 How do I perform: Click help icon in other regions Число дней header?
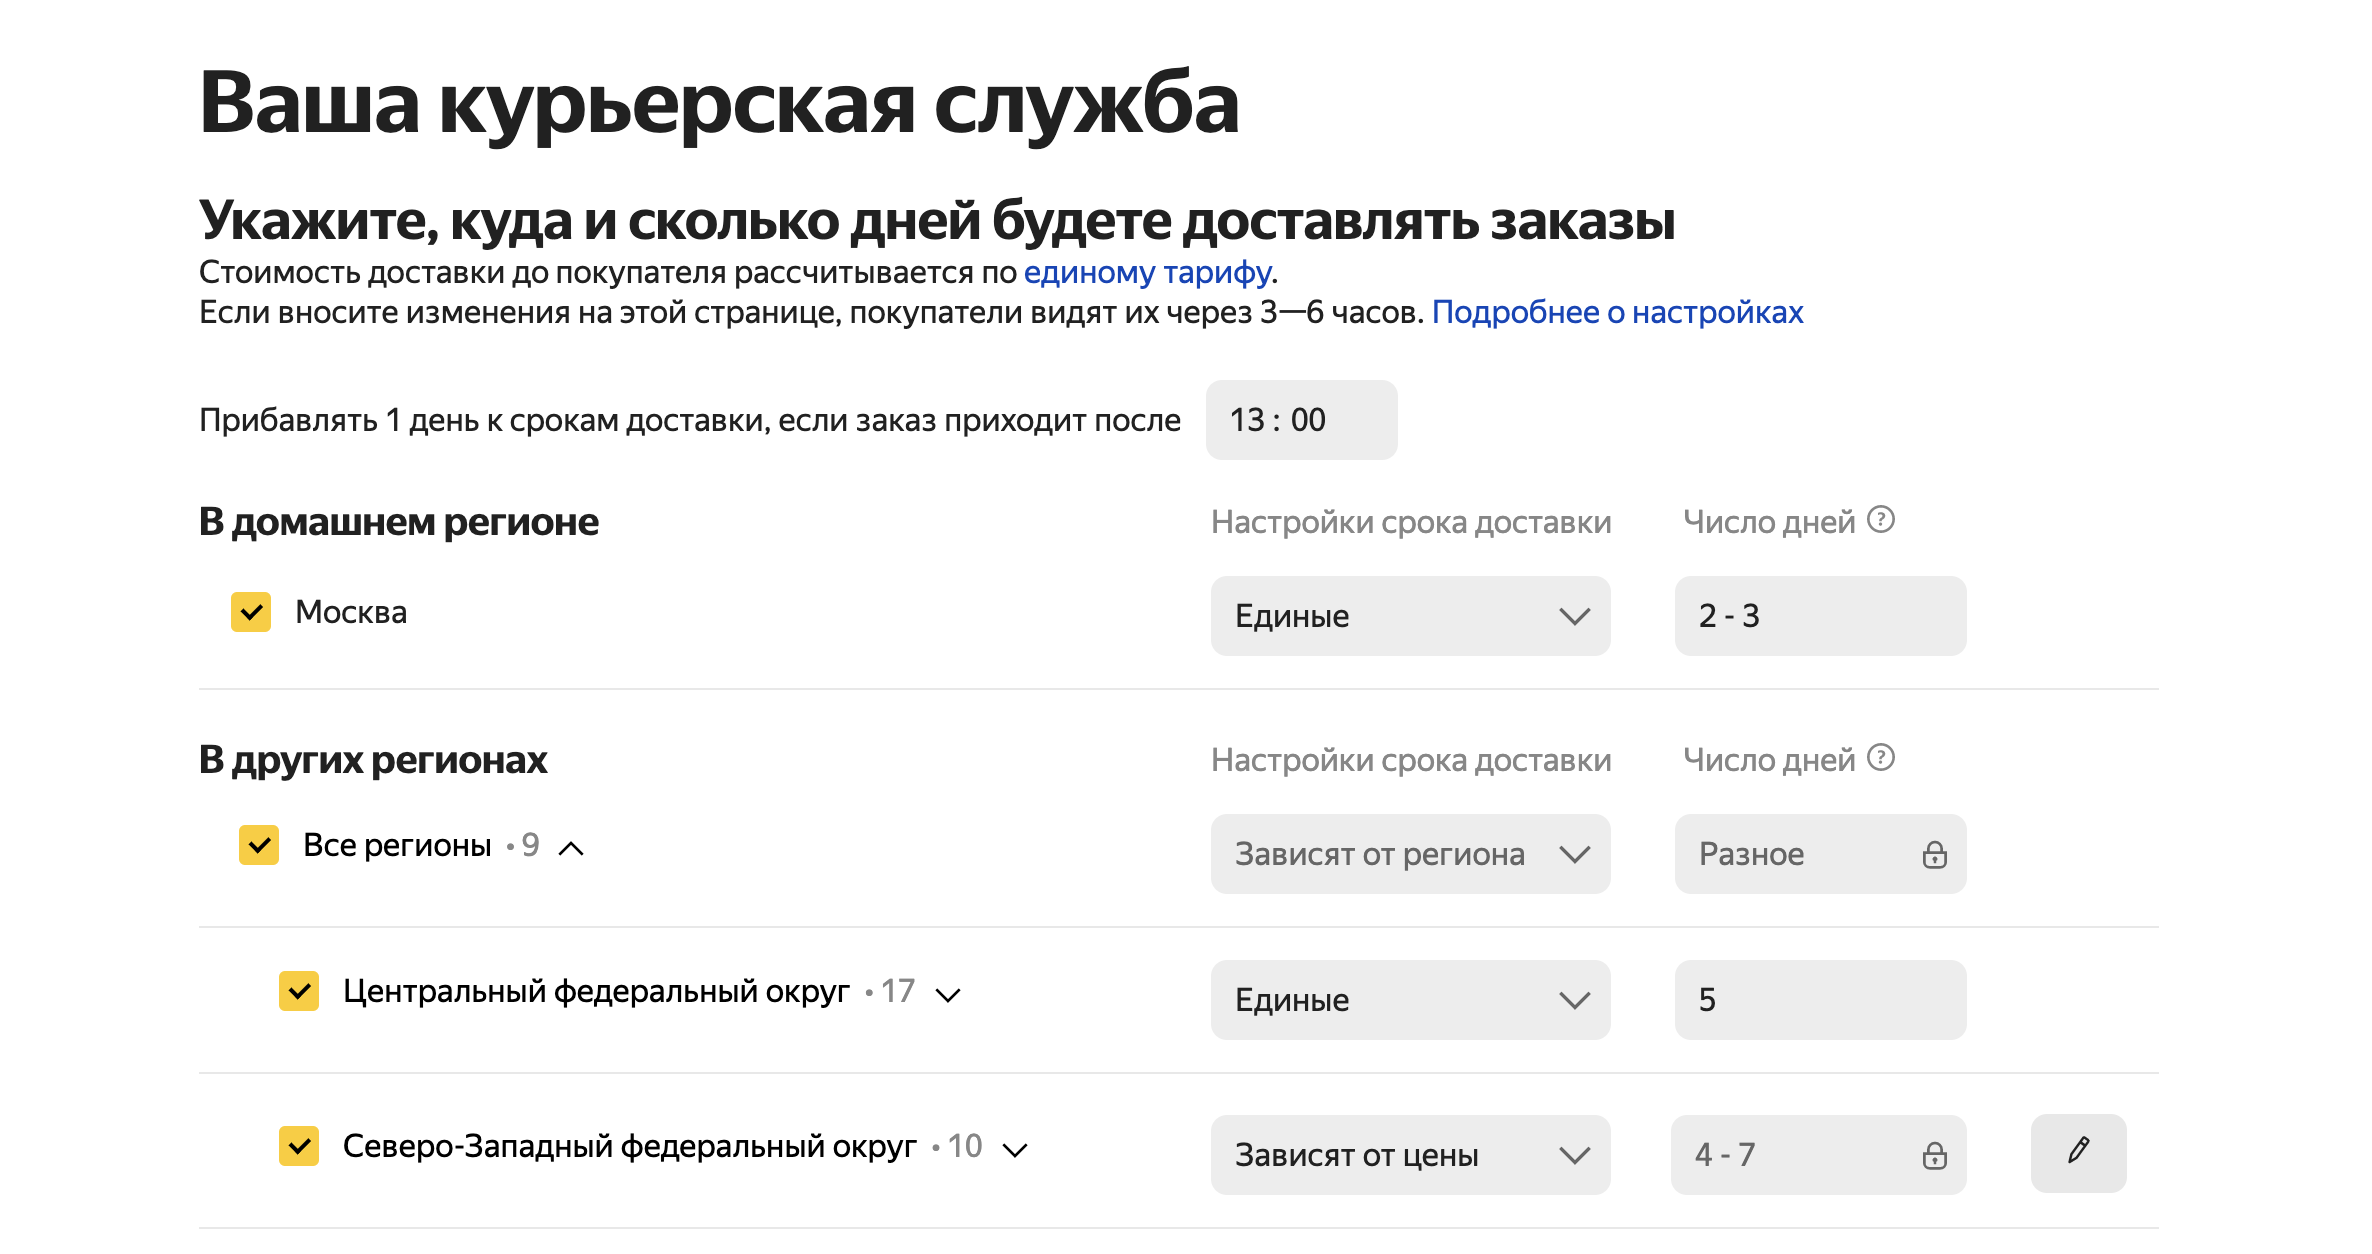(1881, 758)
